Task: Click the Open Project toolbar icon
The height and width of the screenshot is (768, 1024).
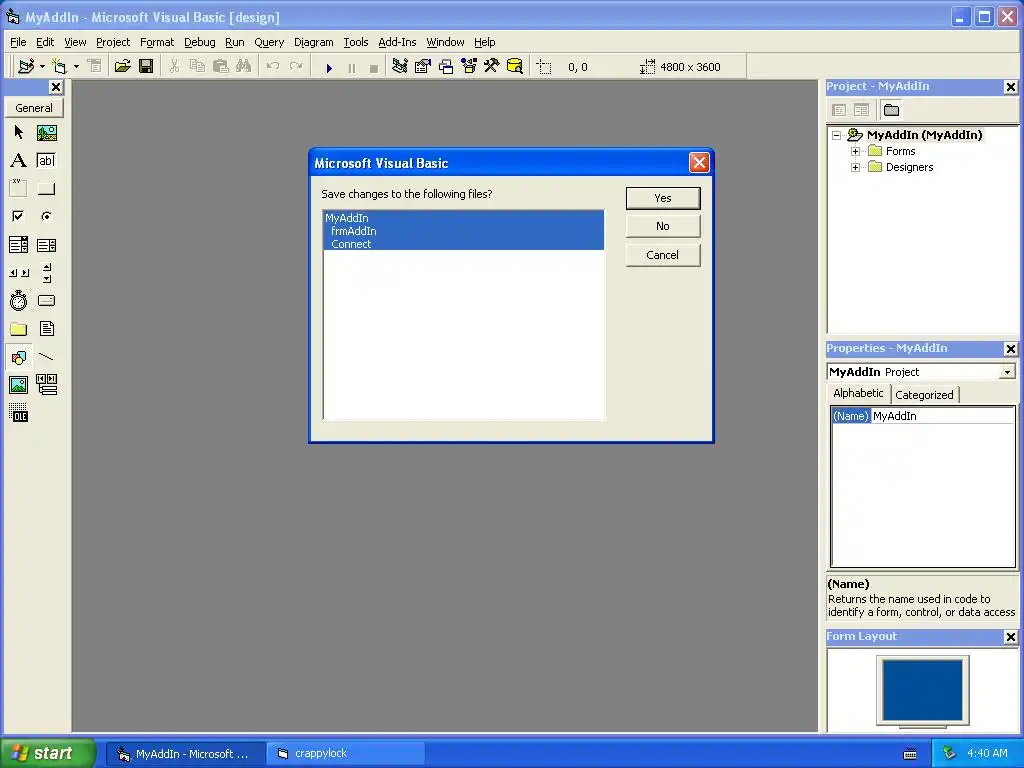Action: pyautogui.click(x=122, y=66)
